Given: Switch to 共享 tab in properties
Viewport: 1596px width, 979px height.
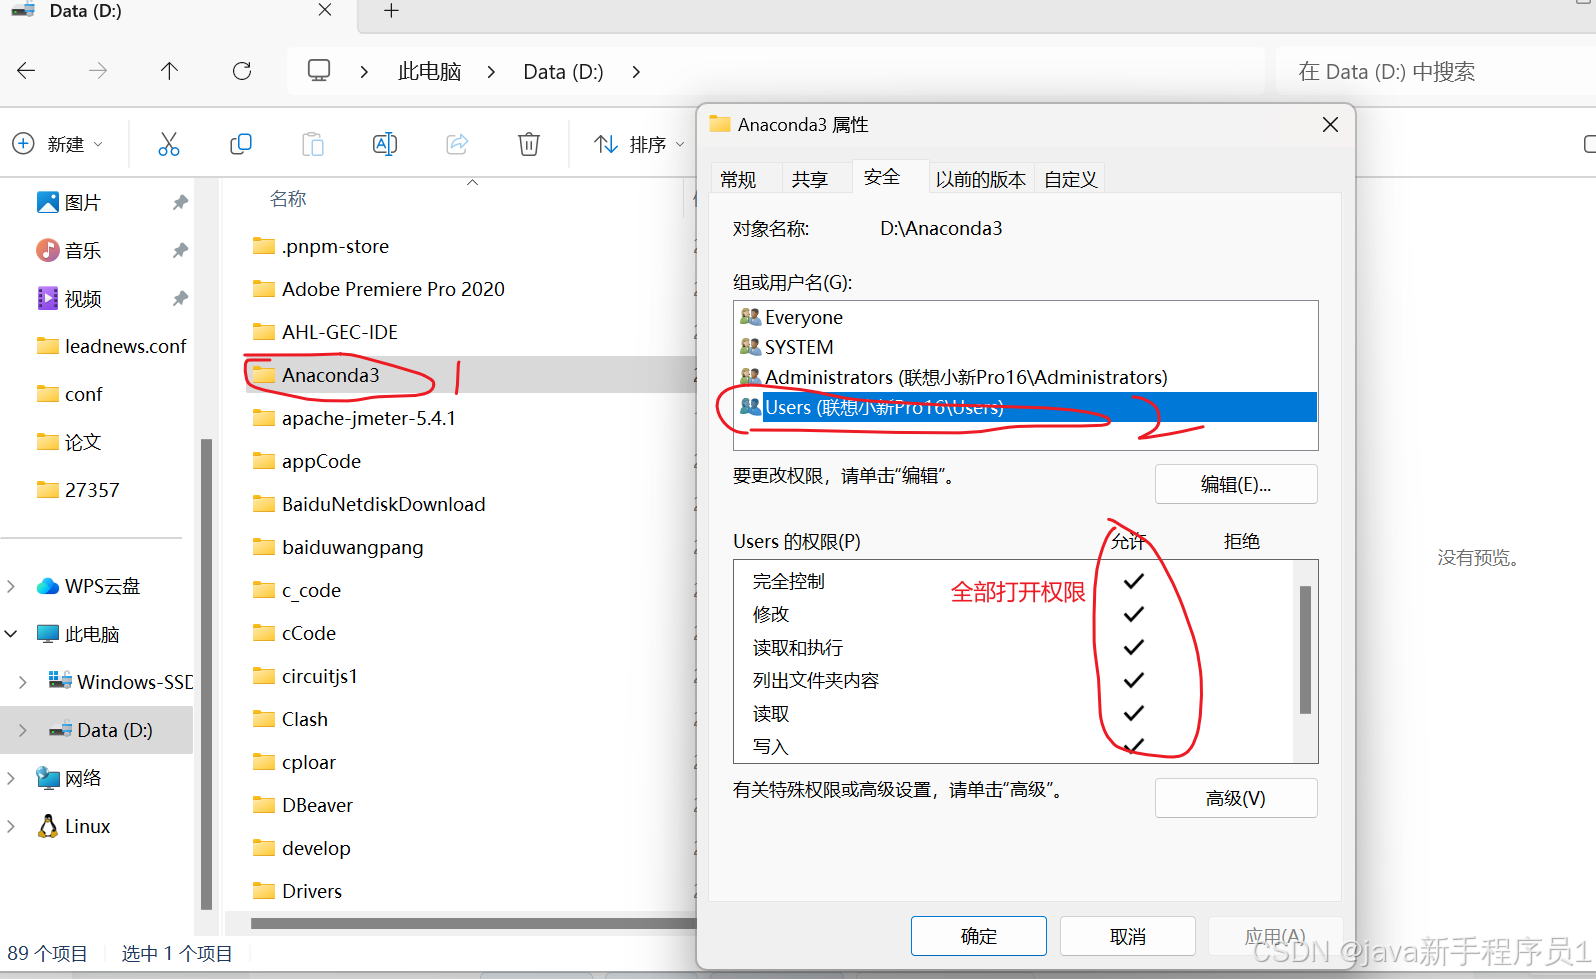Looking at the screenshot, I should [x=810, y=179].
